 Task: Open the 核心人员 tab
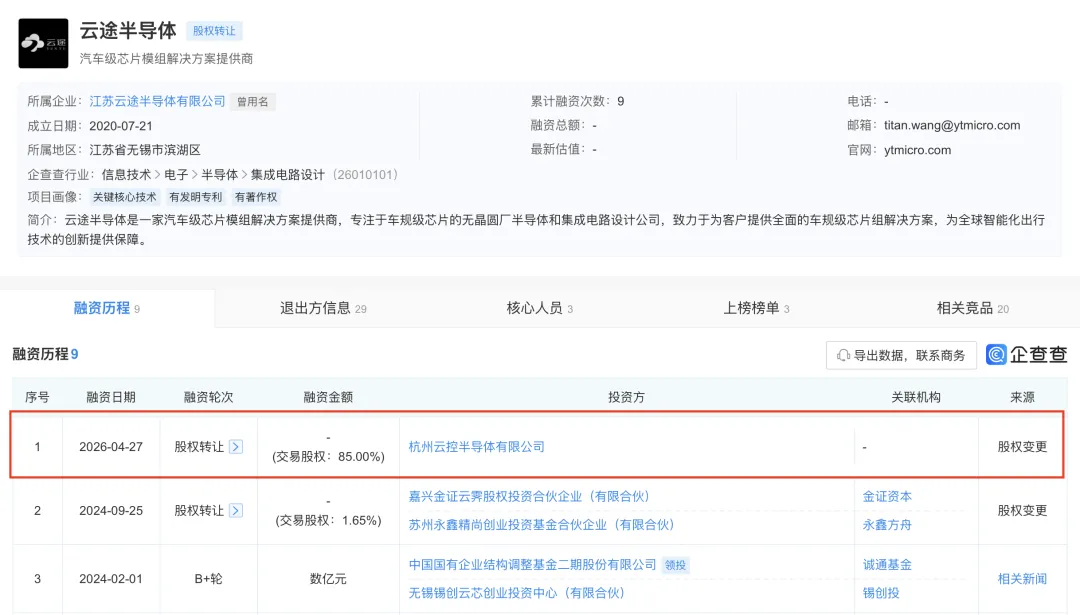coord(539,308)
